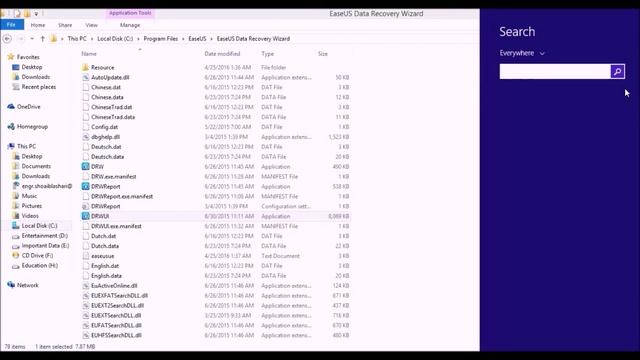The image size is (640, 360).
Task: Open the Everywhere scope dropdown
Action: 522,53
